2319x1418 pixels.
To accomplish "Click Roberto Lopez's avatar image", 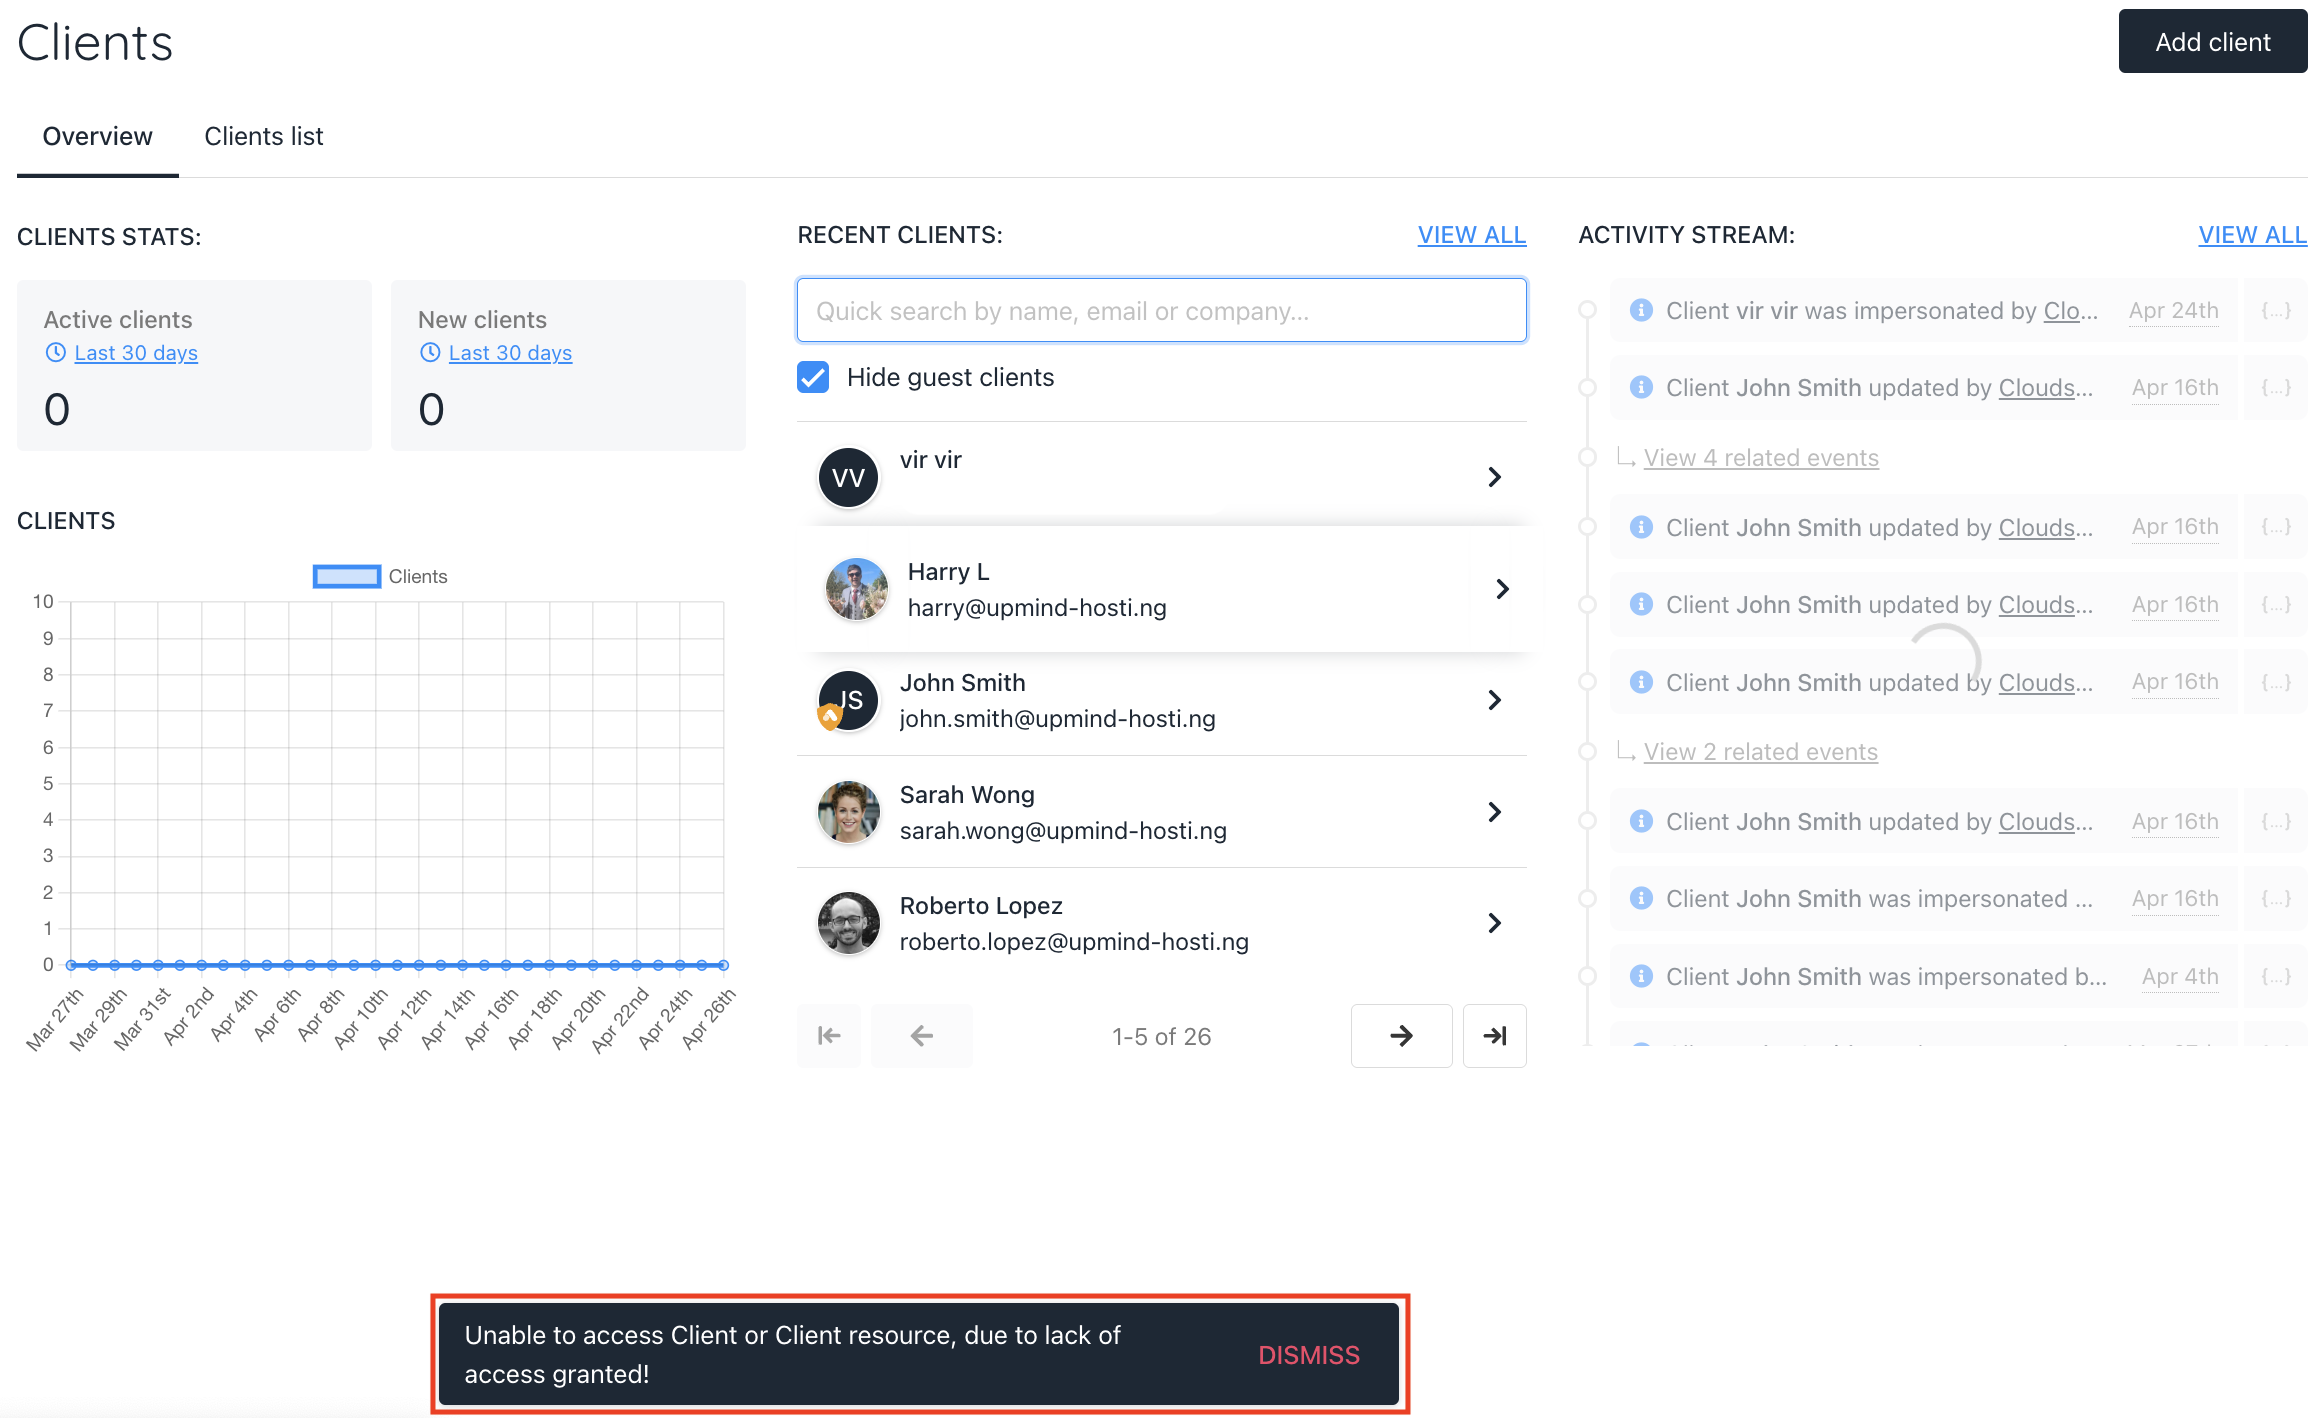I will click(x=848, y=923).
